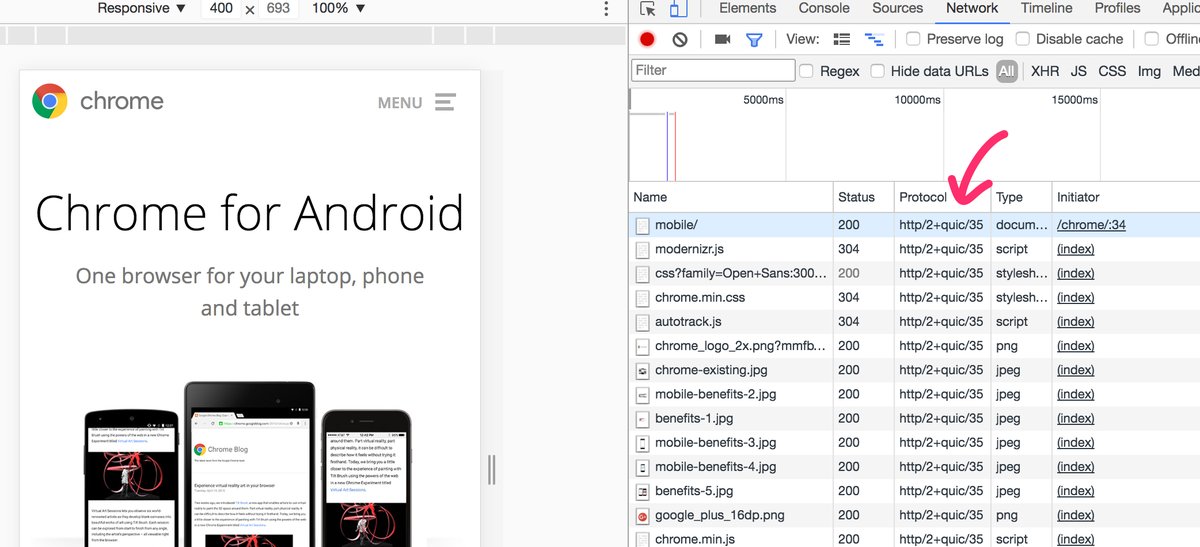Click icon of benefits-5.jpg row

642,491
